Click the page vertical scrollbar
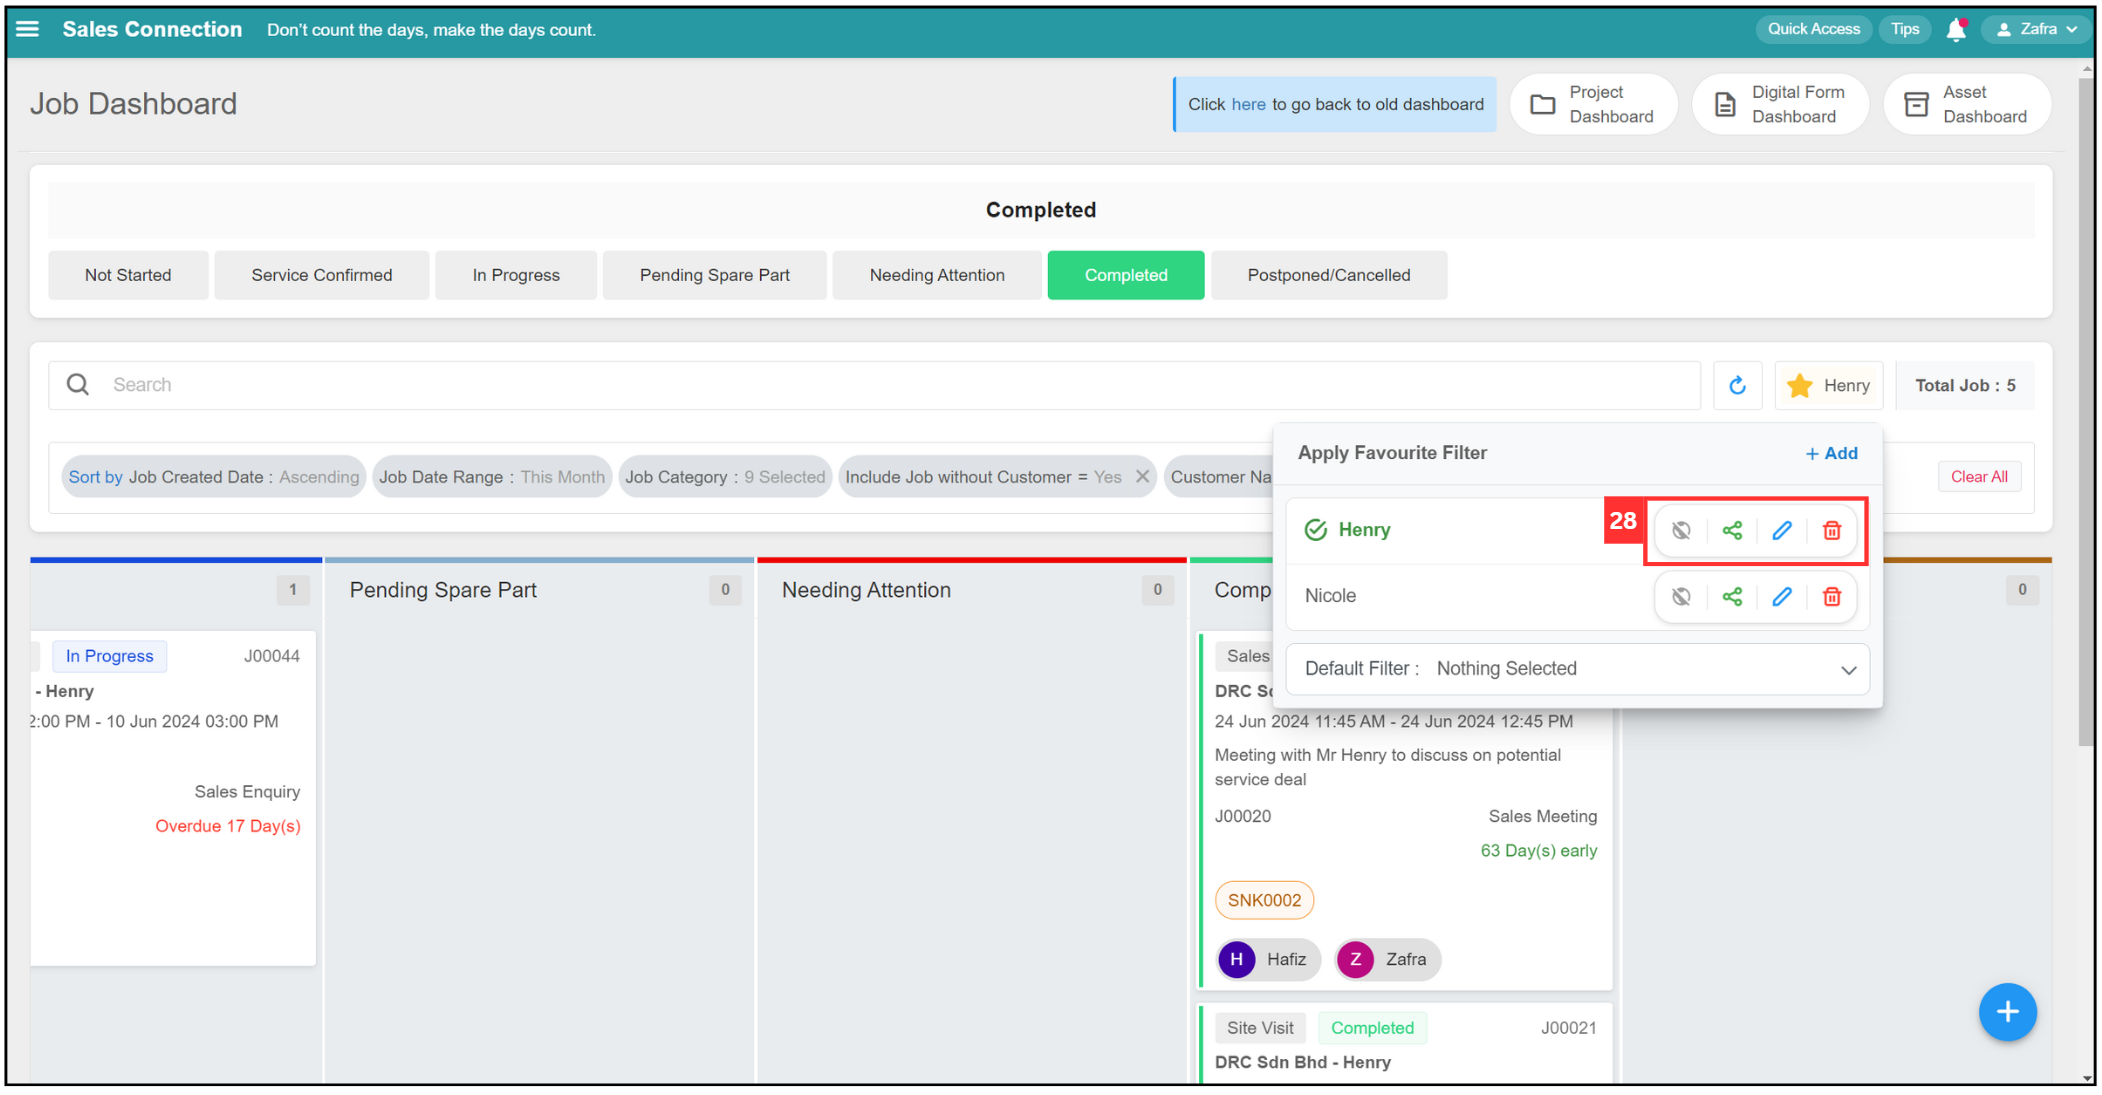Image resolution: width=2102 pixels, height=1095 pixels. [x=2086, y=410]
